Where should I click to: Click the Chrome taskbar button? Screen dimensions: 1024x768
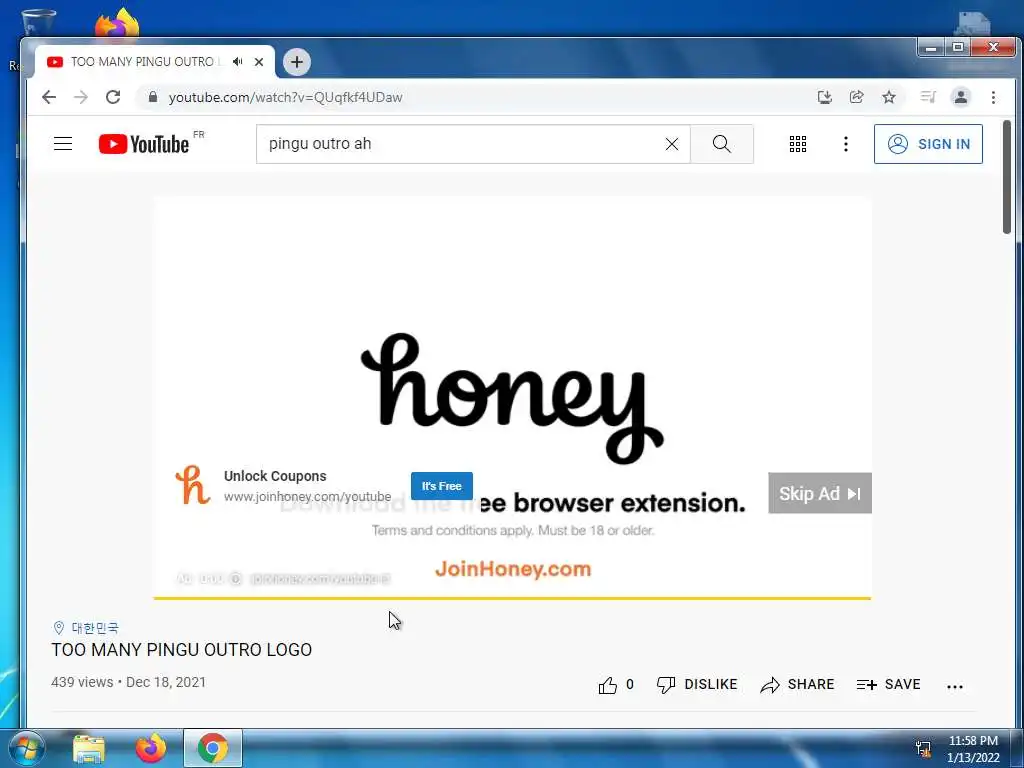[213, 748]
